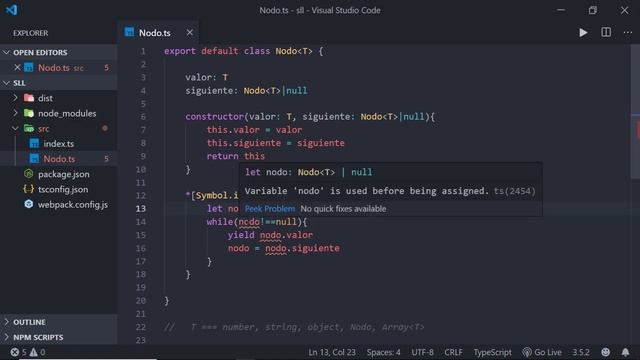
Task: Click the tsconfig.json braces icon
Action: tap(29, 189)
